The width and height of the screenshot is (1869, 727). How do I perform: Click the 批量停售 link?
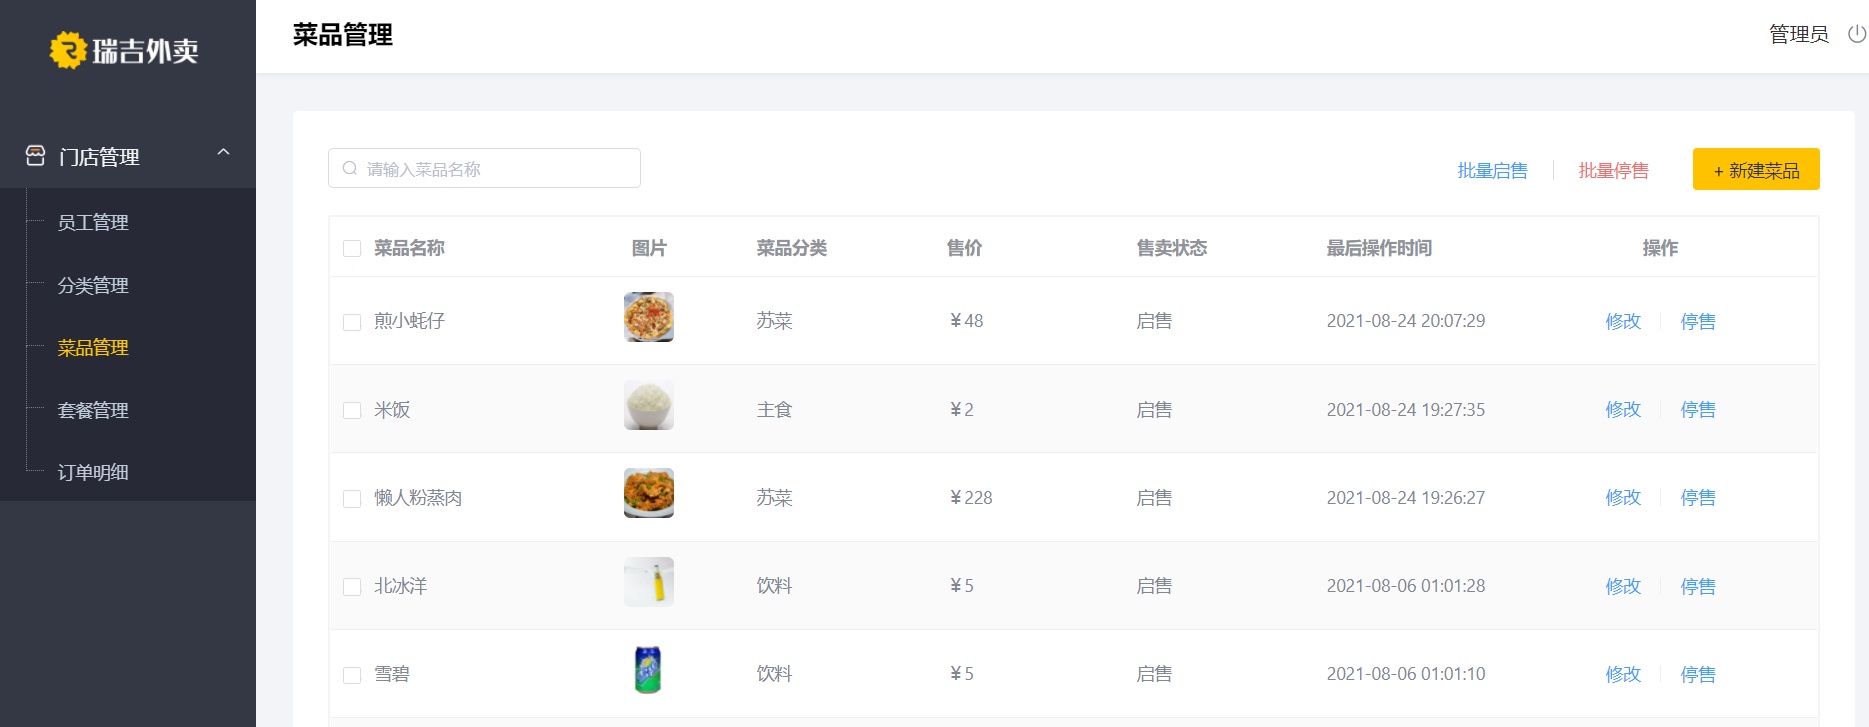click(x=1613, y=171)
